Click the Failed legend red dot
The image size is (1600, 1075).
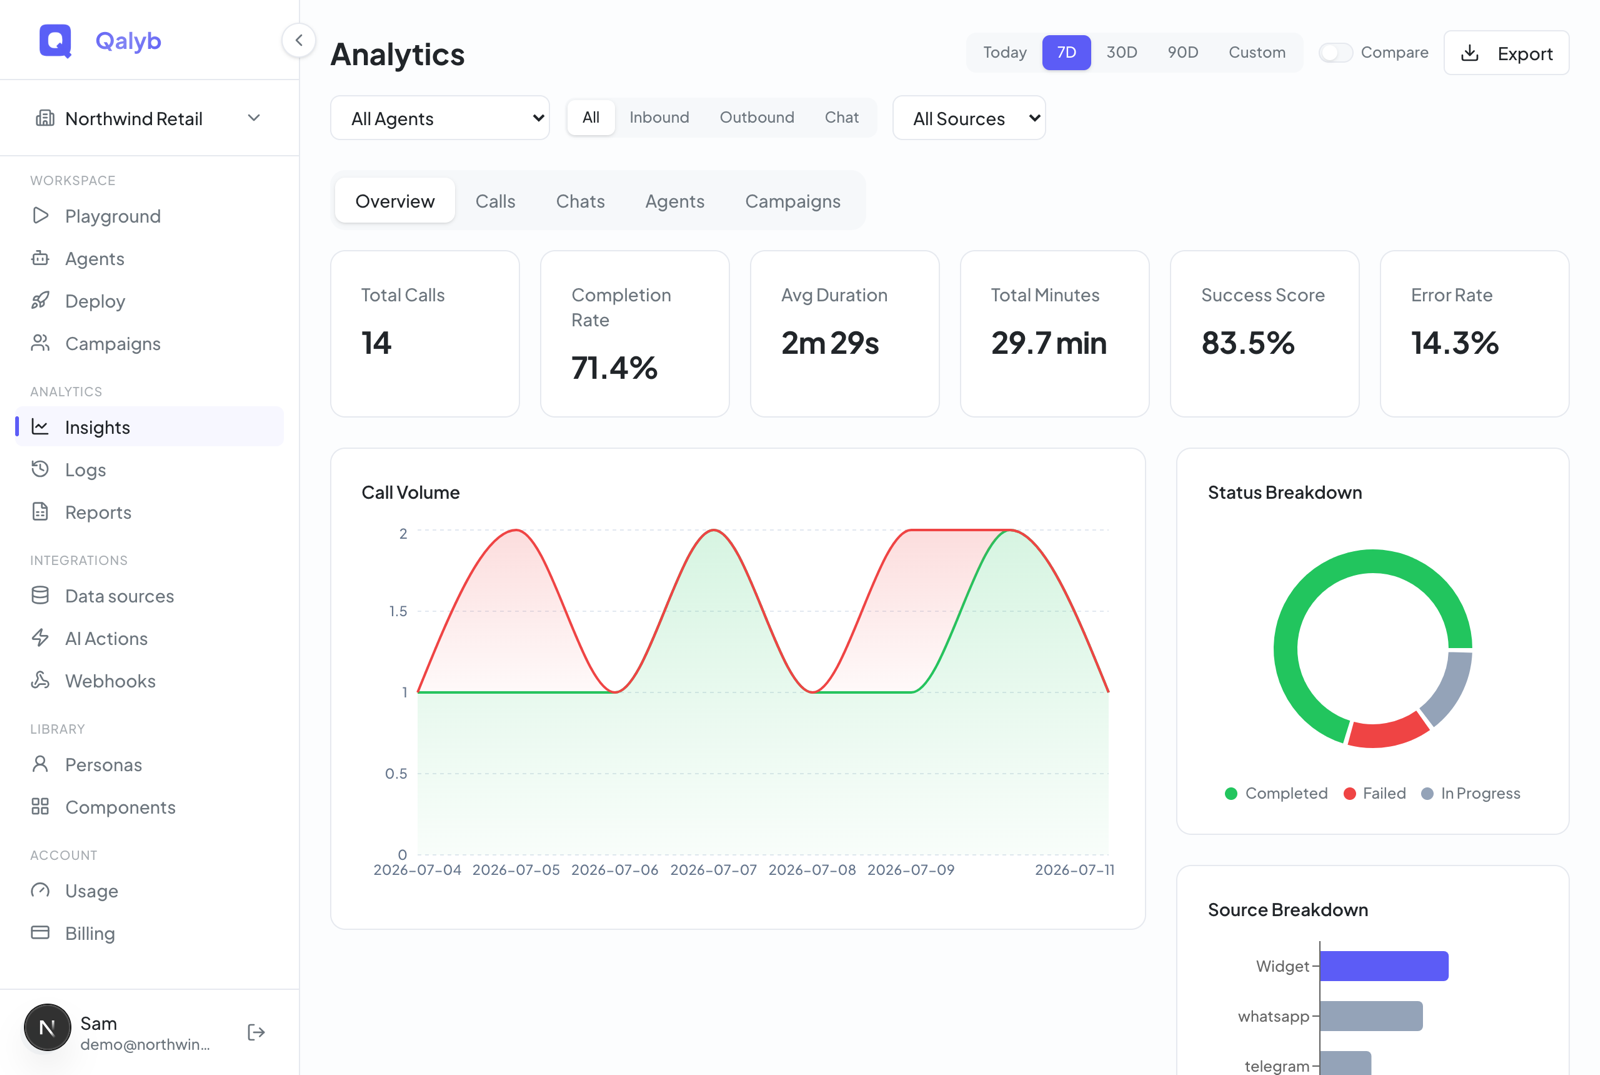(x=1349, y=793)
